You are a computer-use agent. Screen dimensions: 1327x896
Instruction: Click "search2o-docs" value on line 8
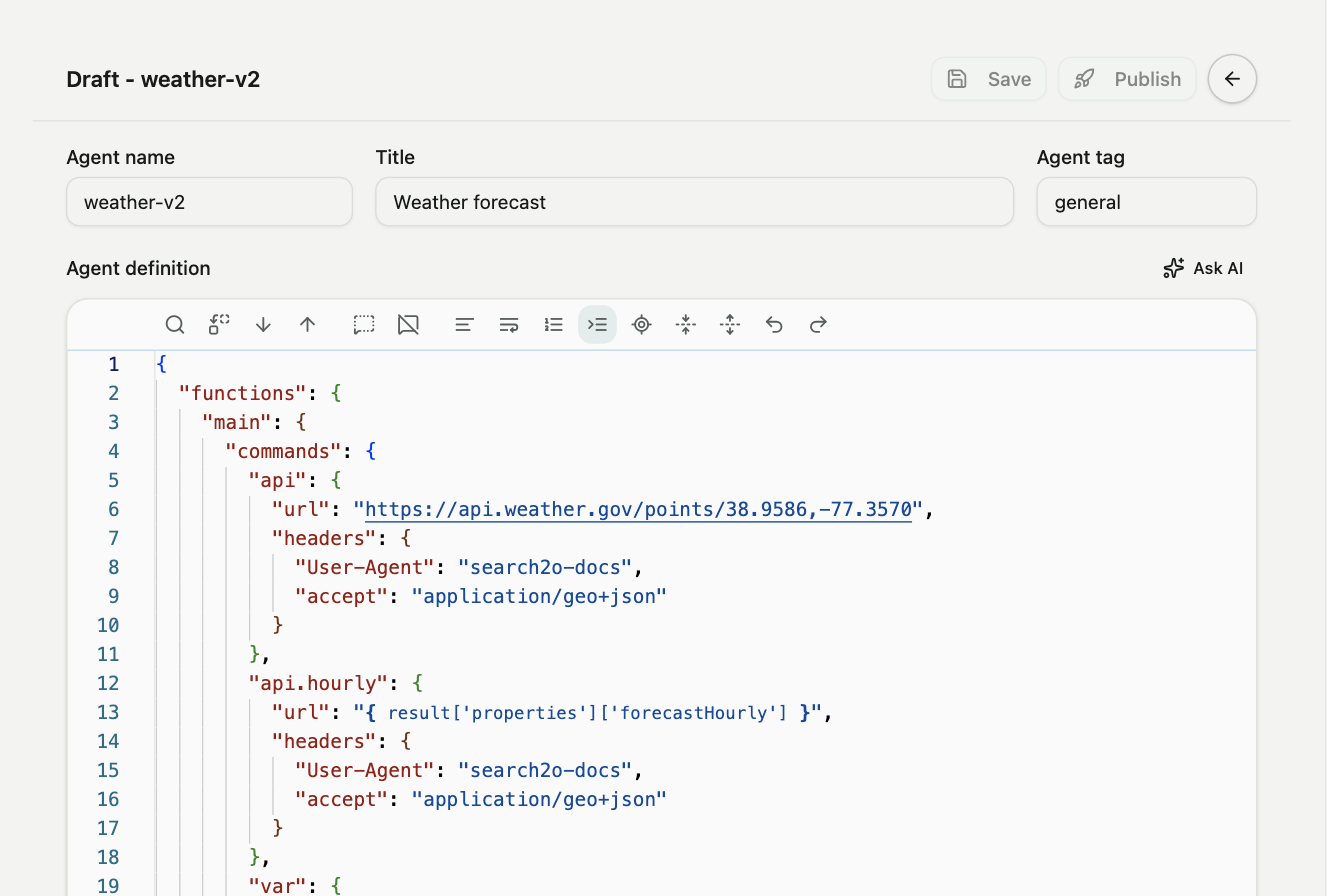[546, 567]
